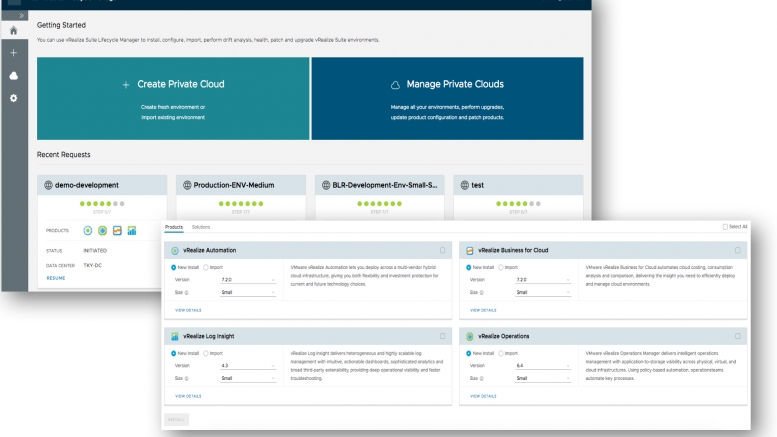Click the Size info icon for vRealize Operations
The image size is (777, 437).
coord(482,379)
